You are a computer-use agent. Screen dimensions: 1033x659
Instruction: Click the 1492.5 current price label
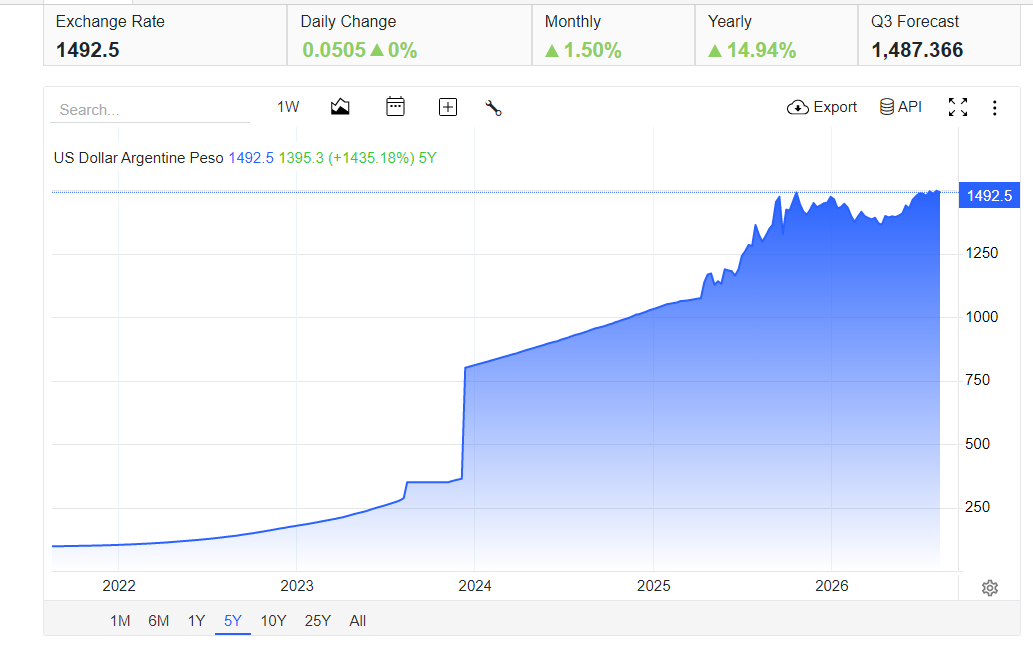(989, 196)
